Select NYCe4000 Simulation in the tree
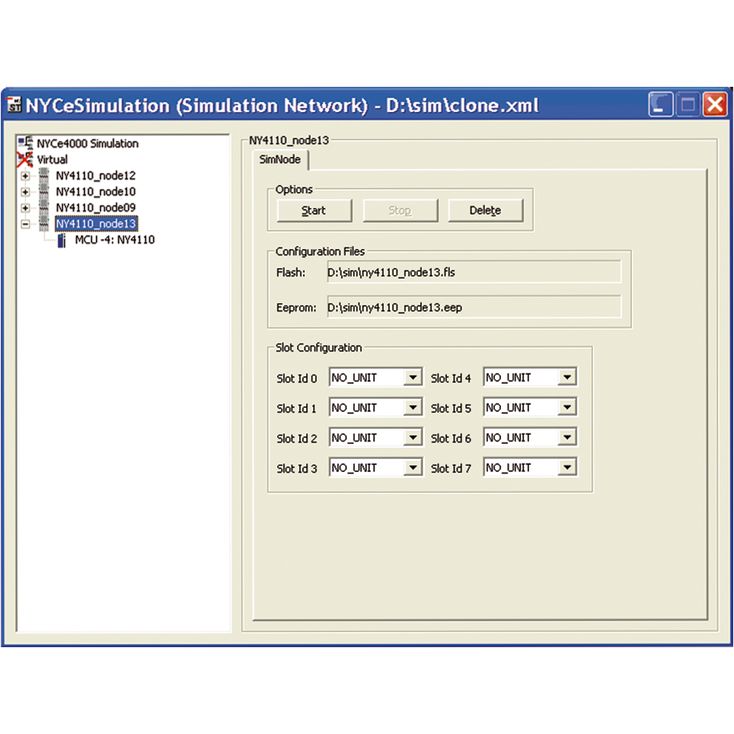 [x=88, y=143]
